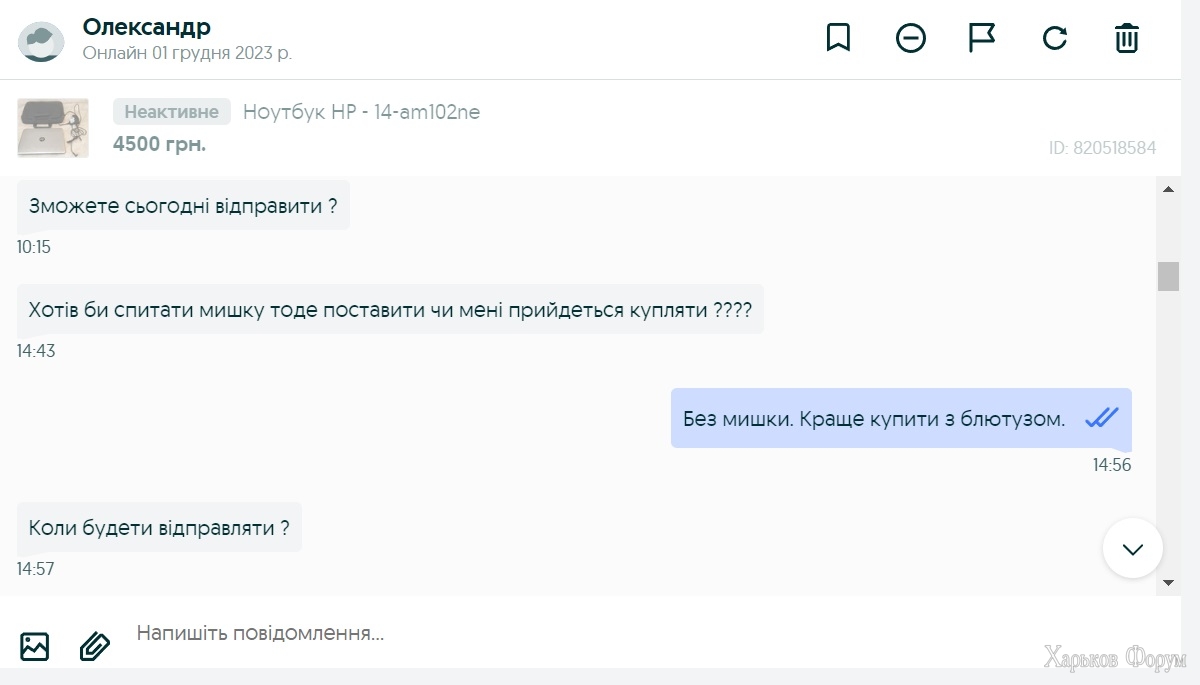Click the 4500 грн. price
Screen dimensions: 1200x685
coord(159,144)
